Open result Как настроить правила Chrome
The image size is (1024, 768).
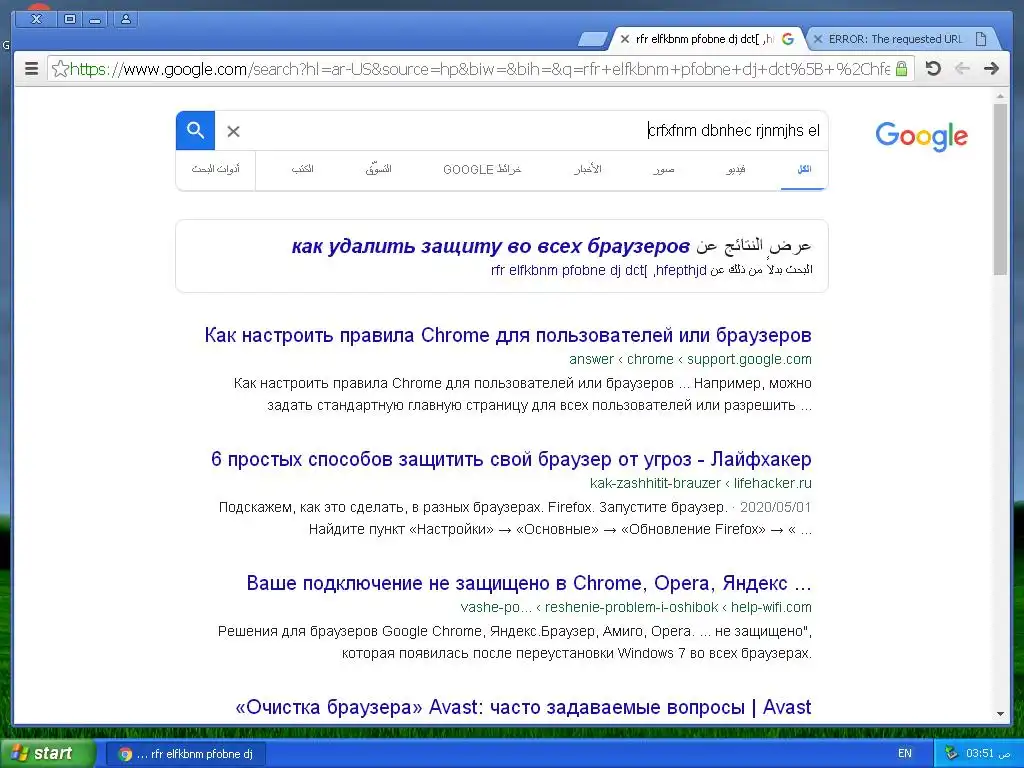507,335
